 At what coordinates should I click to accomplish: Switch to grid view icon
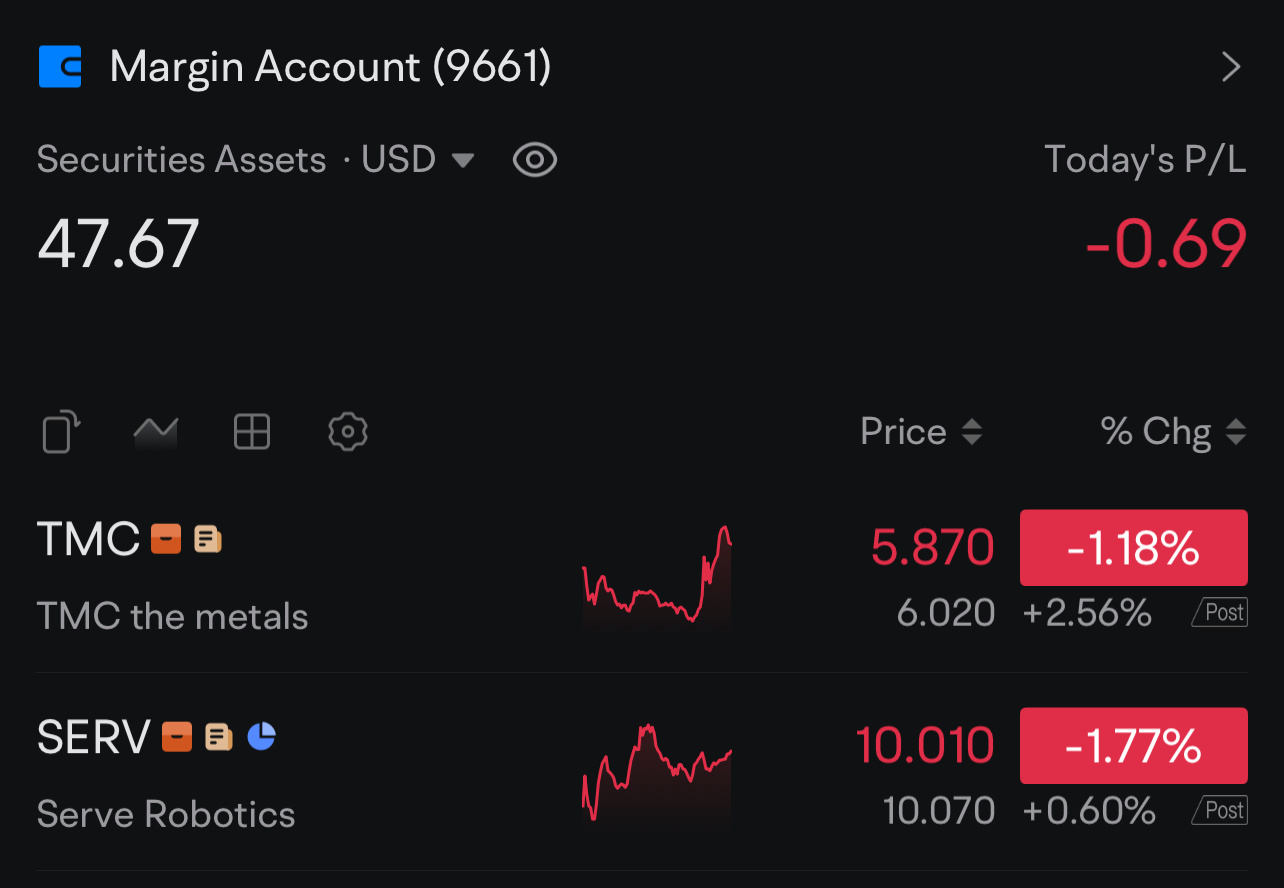click(x=252, y=432)
